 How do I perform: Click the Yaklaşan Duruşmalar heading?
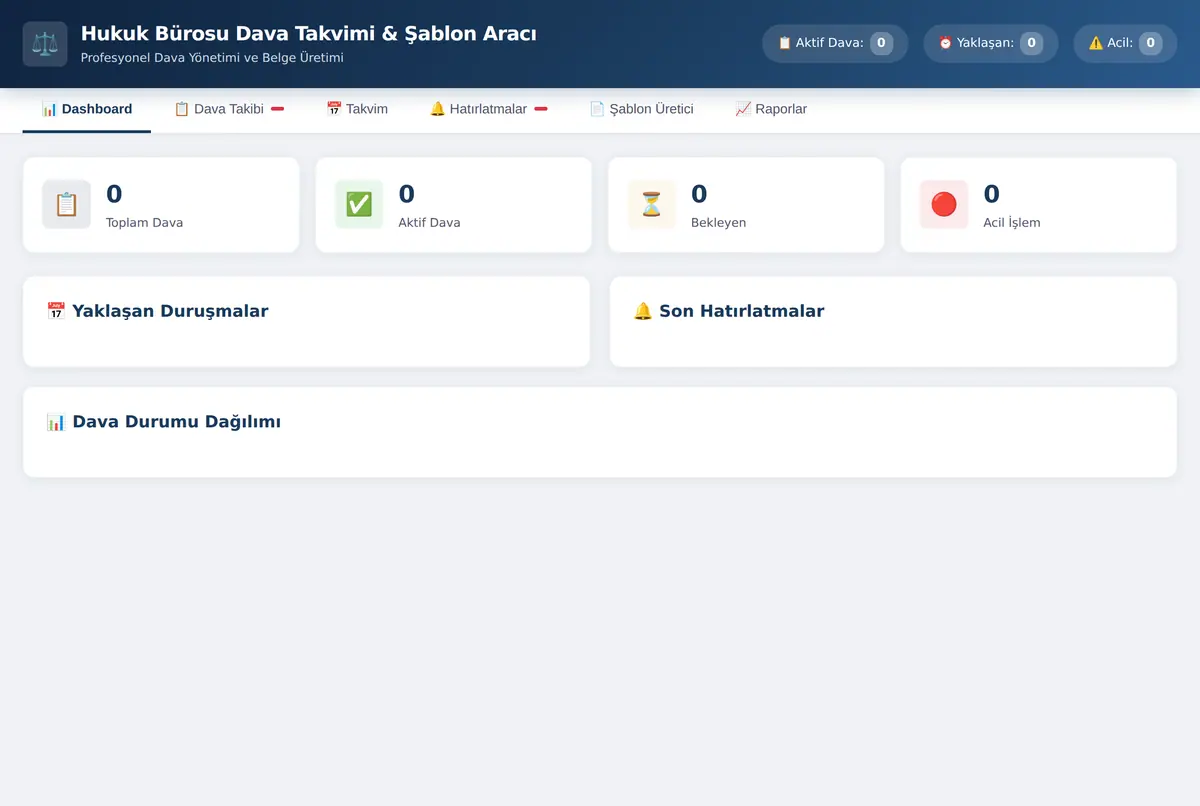tap(157, 311)
